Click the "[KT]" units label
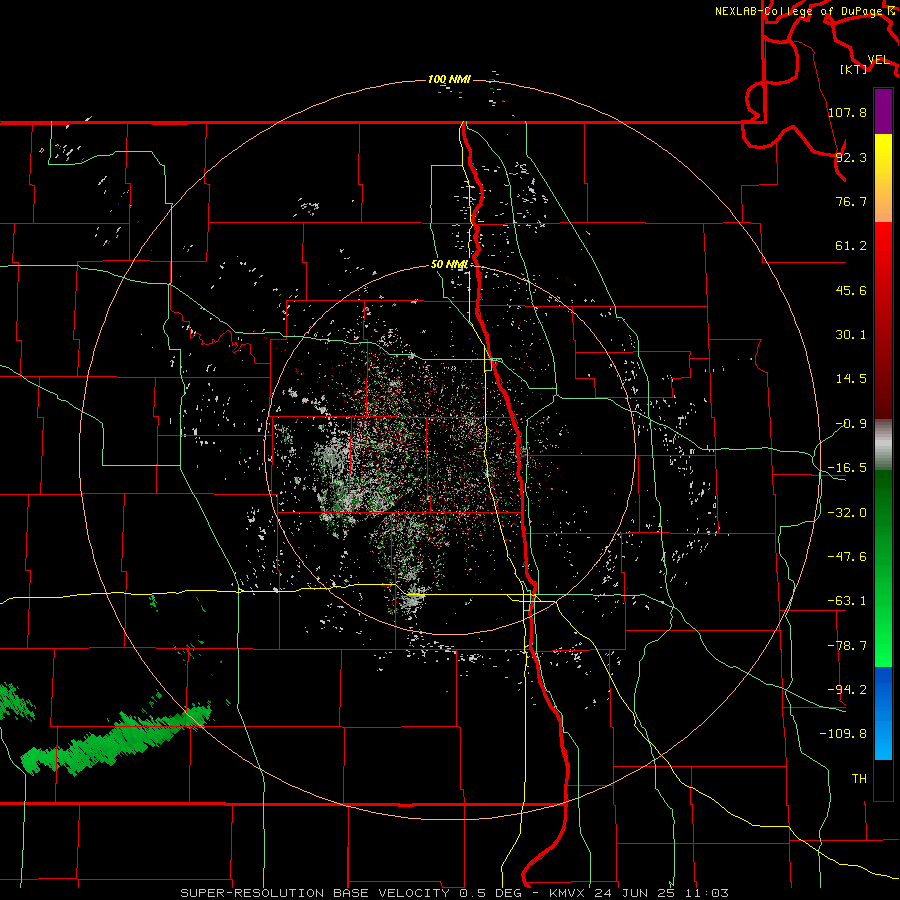Image resolution: width=900 pixels, height=900 pixels. (854, 69)
